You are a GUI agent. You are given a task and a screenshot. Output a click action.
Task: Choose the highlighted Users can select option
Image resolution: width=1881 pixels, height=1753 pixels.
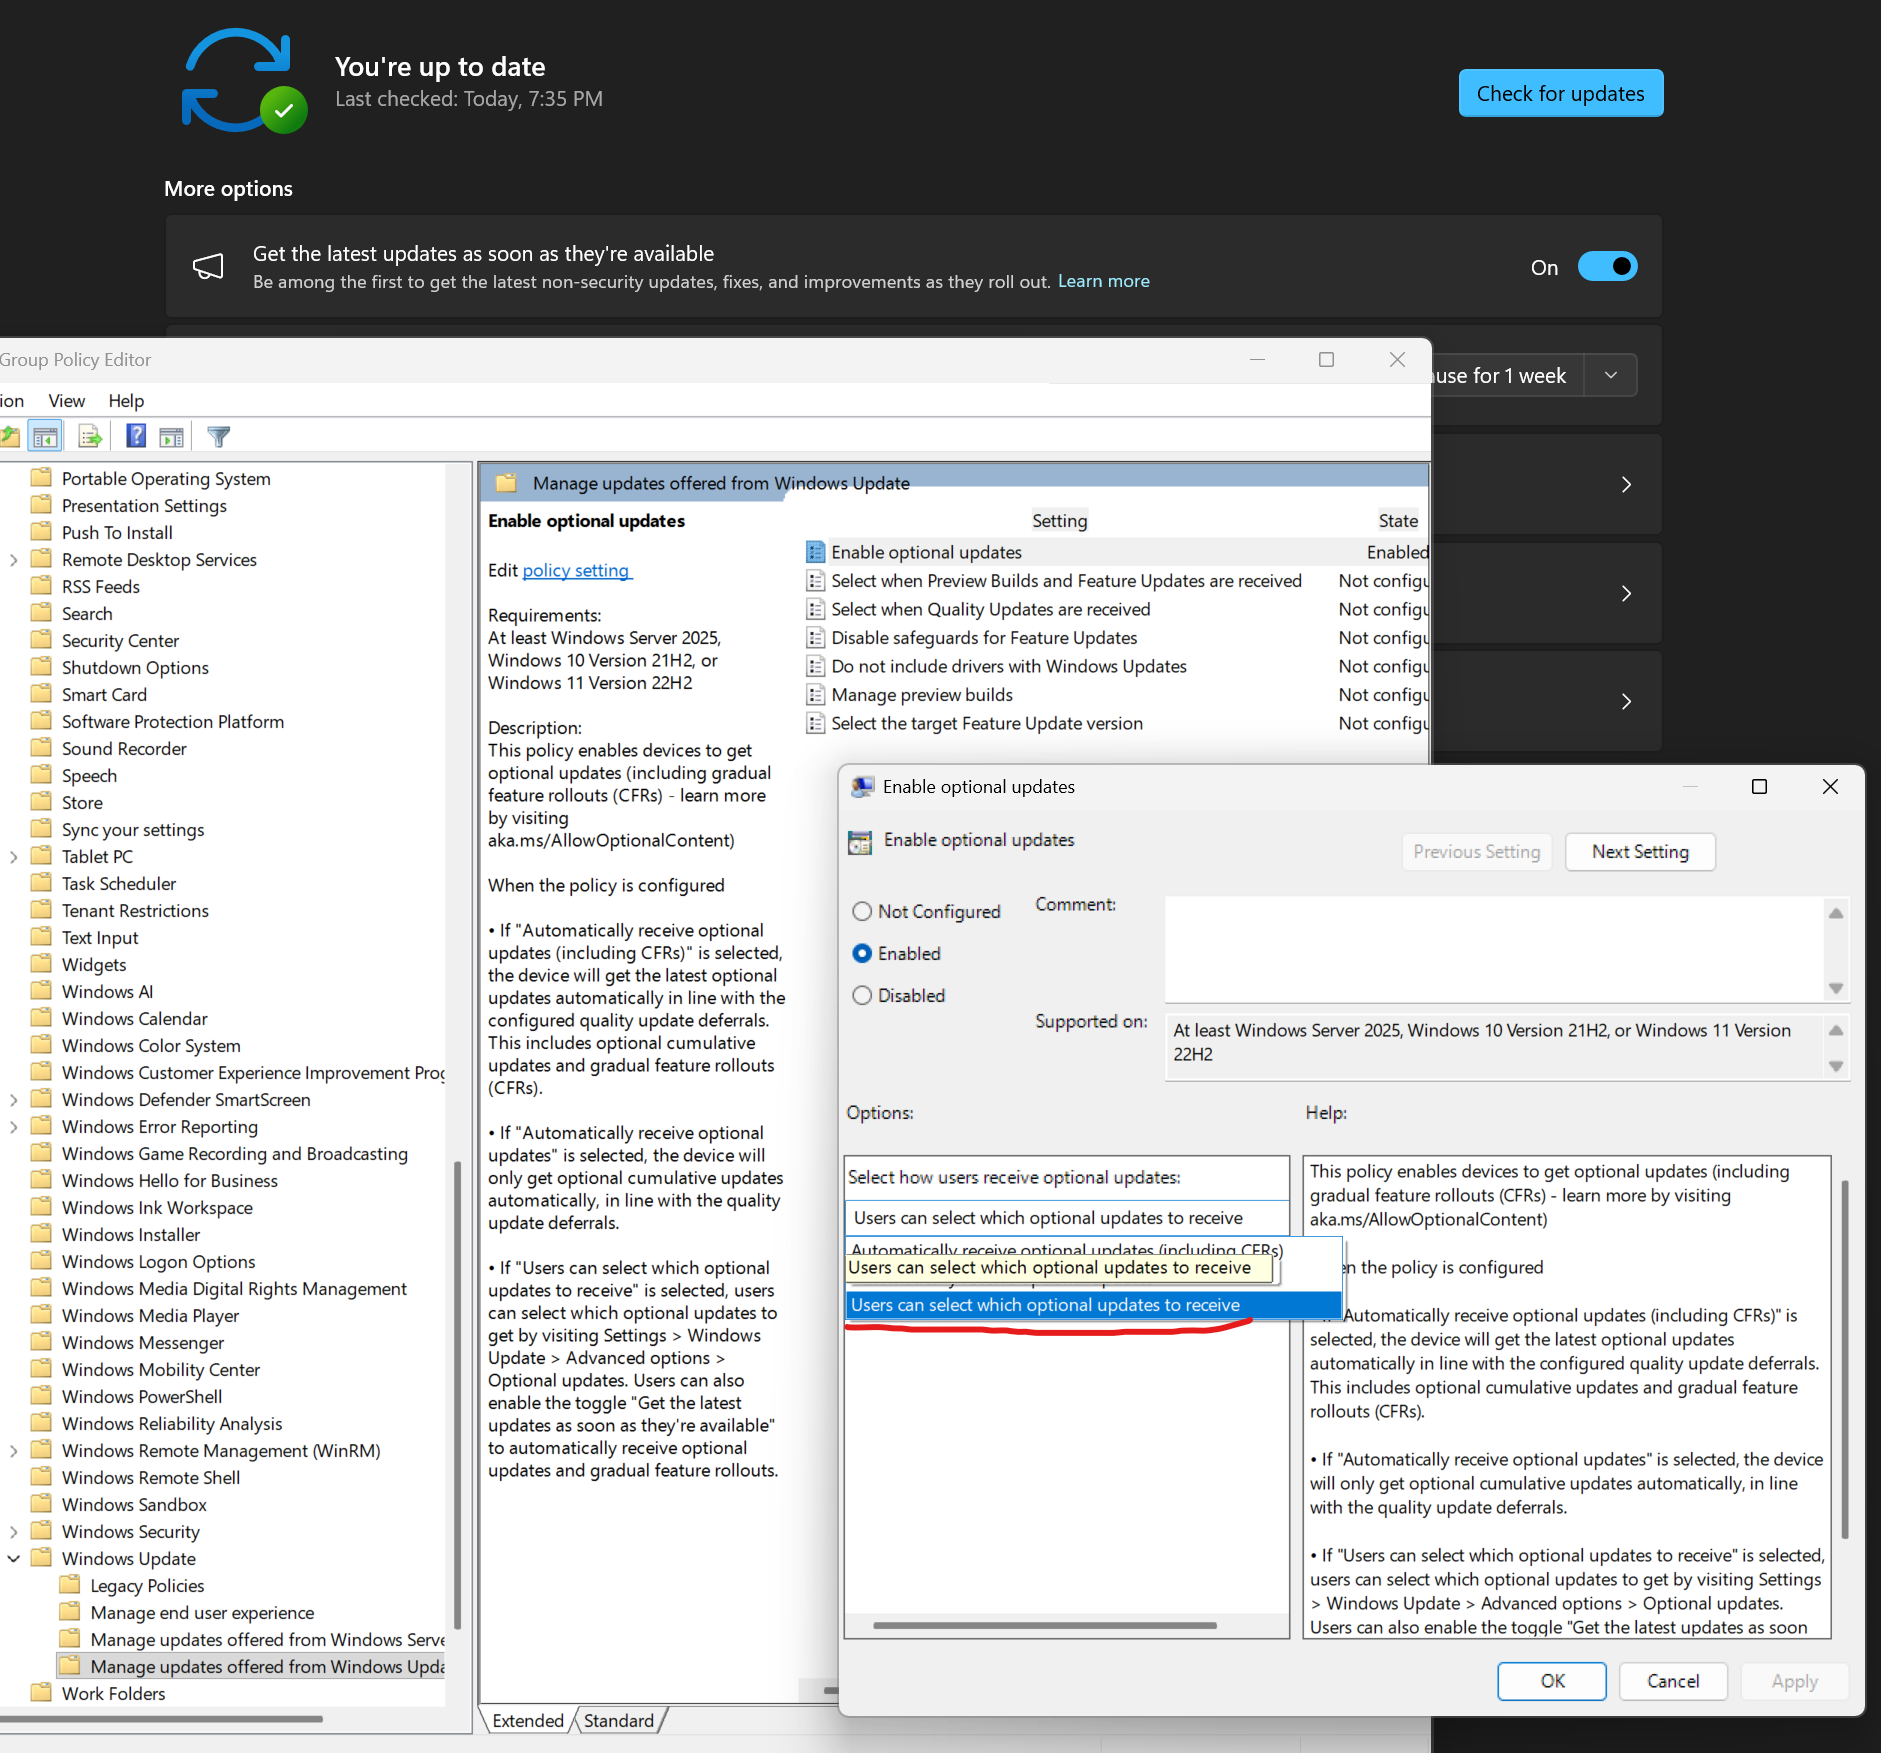tap(1093, 1305)
